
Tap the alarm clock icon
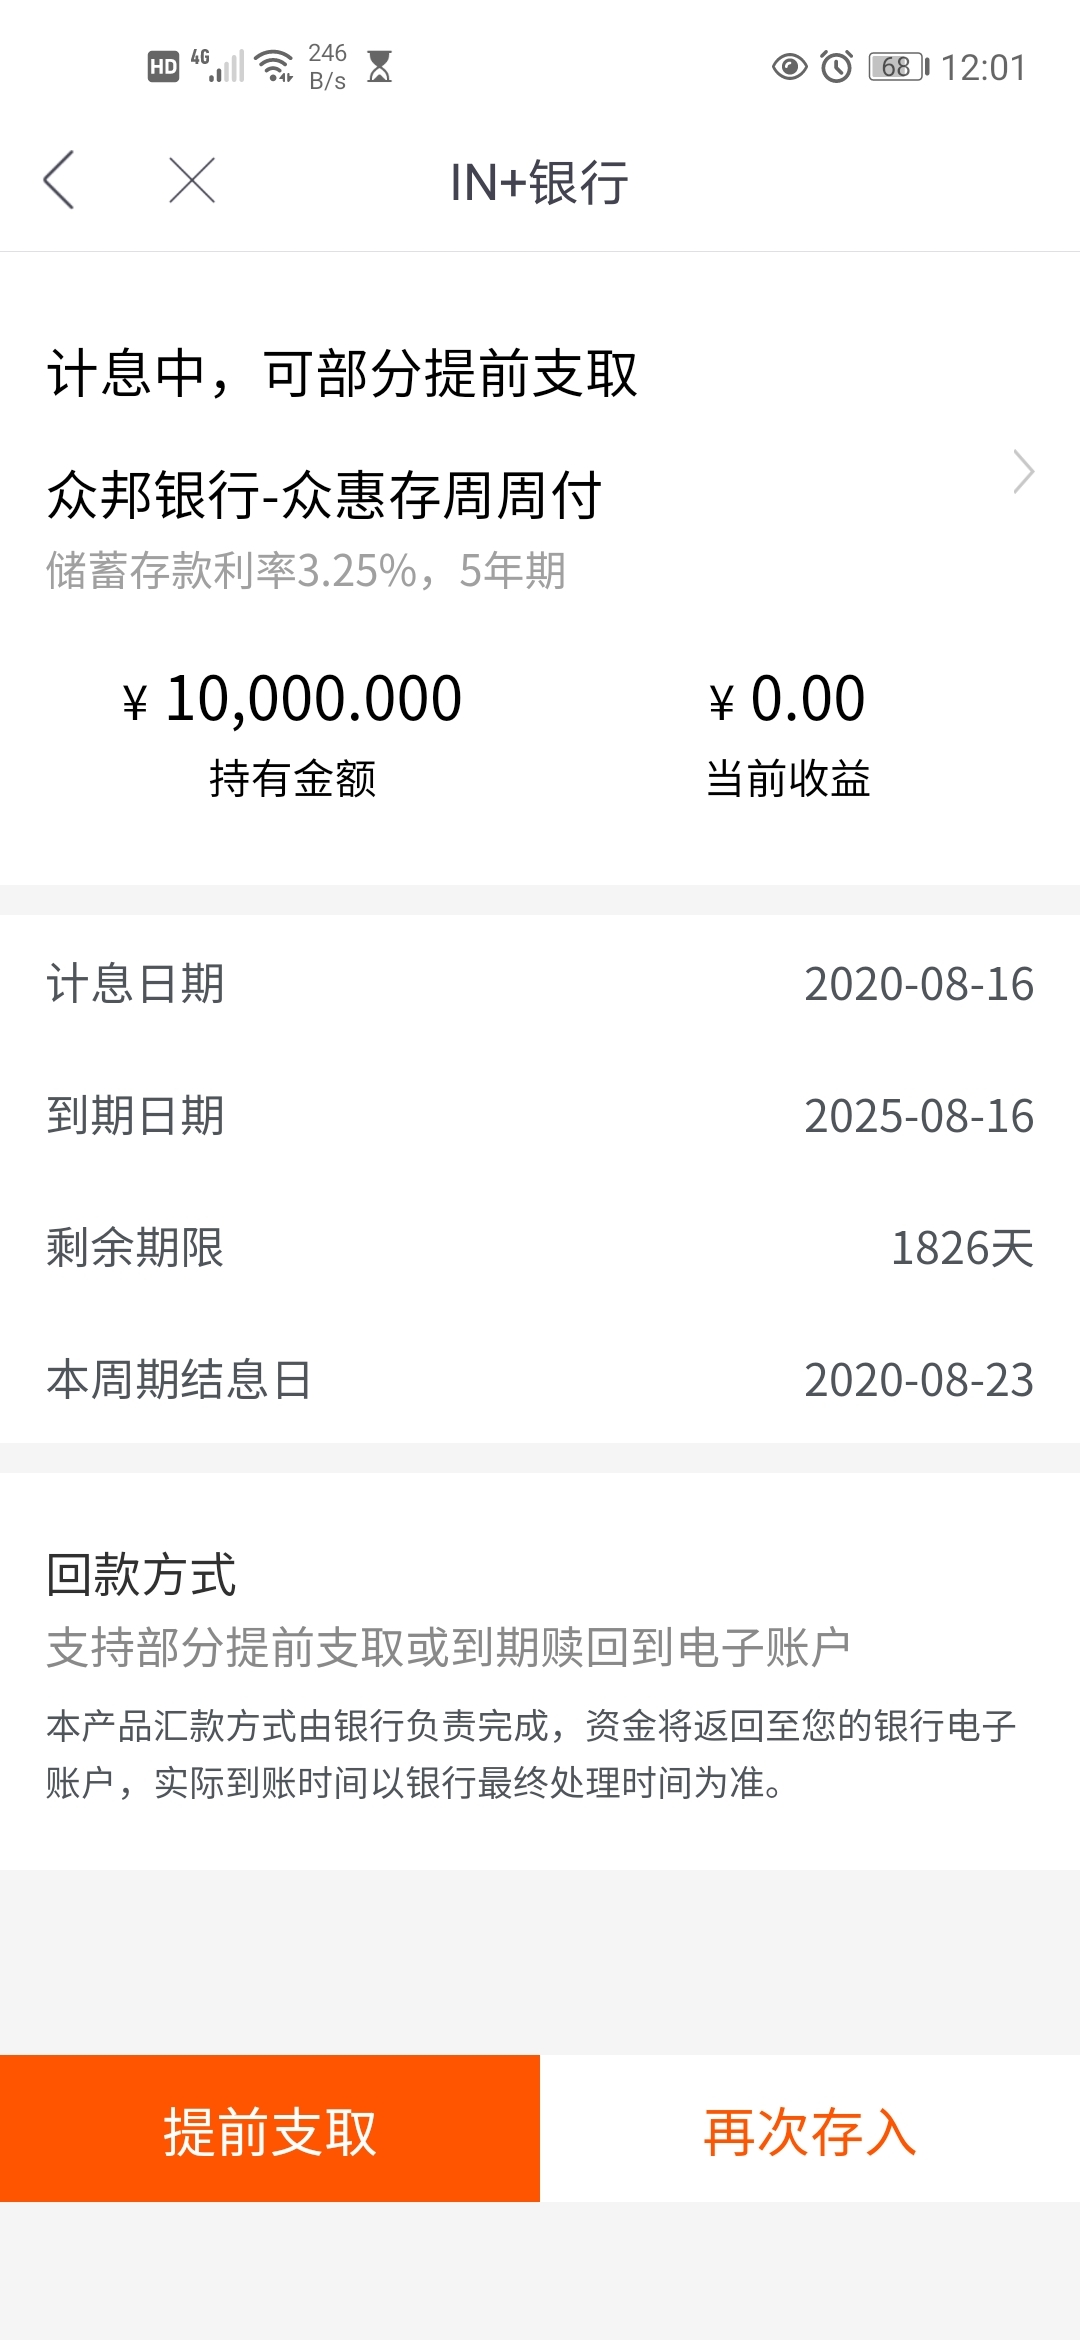pyautogui.click(x=836, y=67)
